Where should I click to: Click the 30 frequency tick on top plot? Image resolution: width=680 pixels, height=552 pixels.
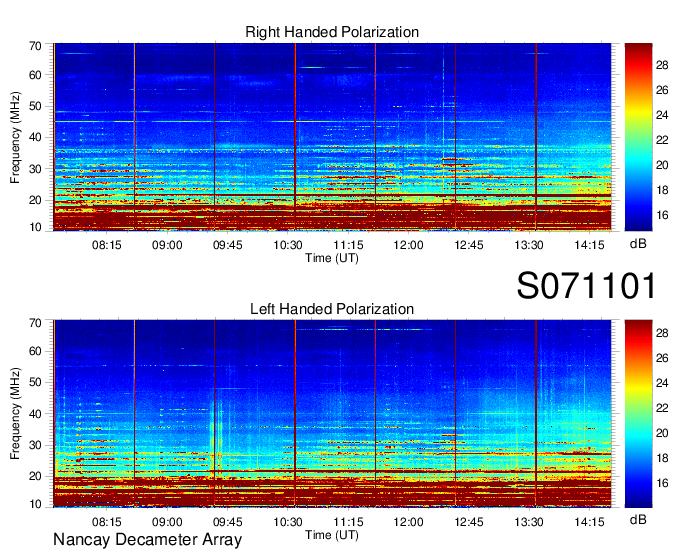click(x=35, y=169)
